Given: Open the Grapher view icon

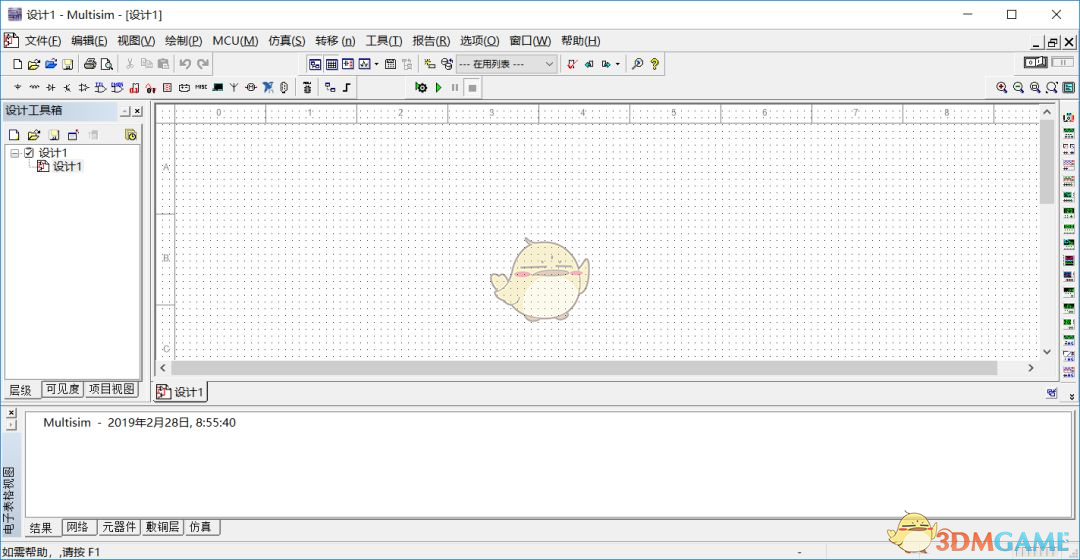Looking at the screenshot, I should click(x=364, y=64).
